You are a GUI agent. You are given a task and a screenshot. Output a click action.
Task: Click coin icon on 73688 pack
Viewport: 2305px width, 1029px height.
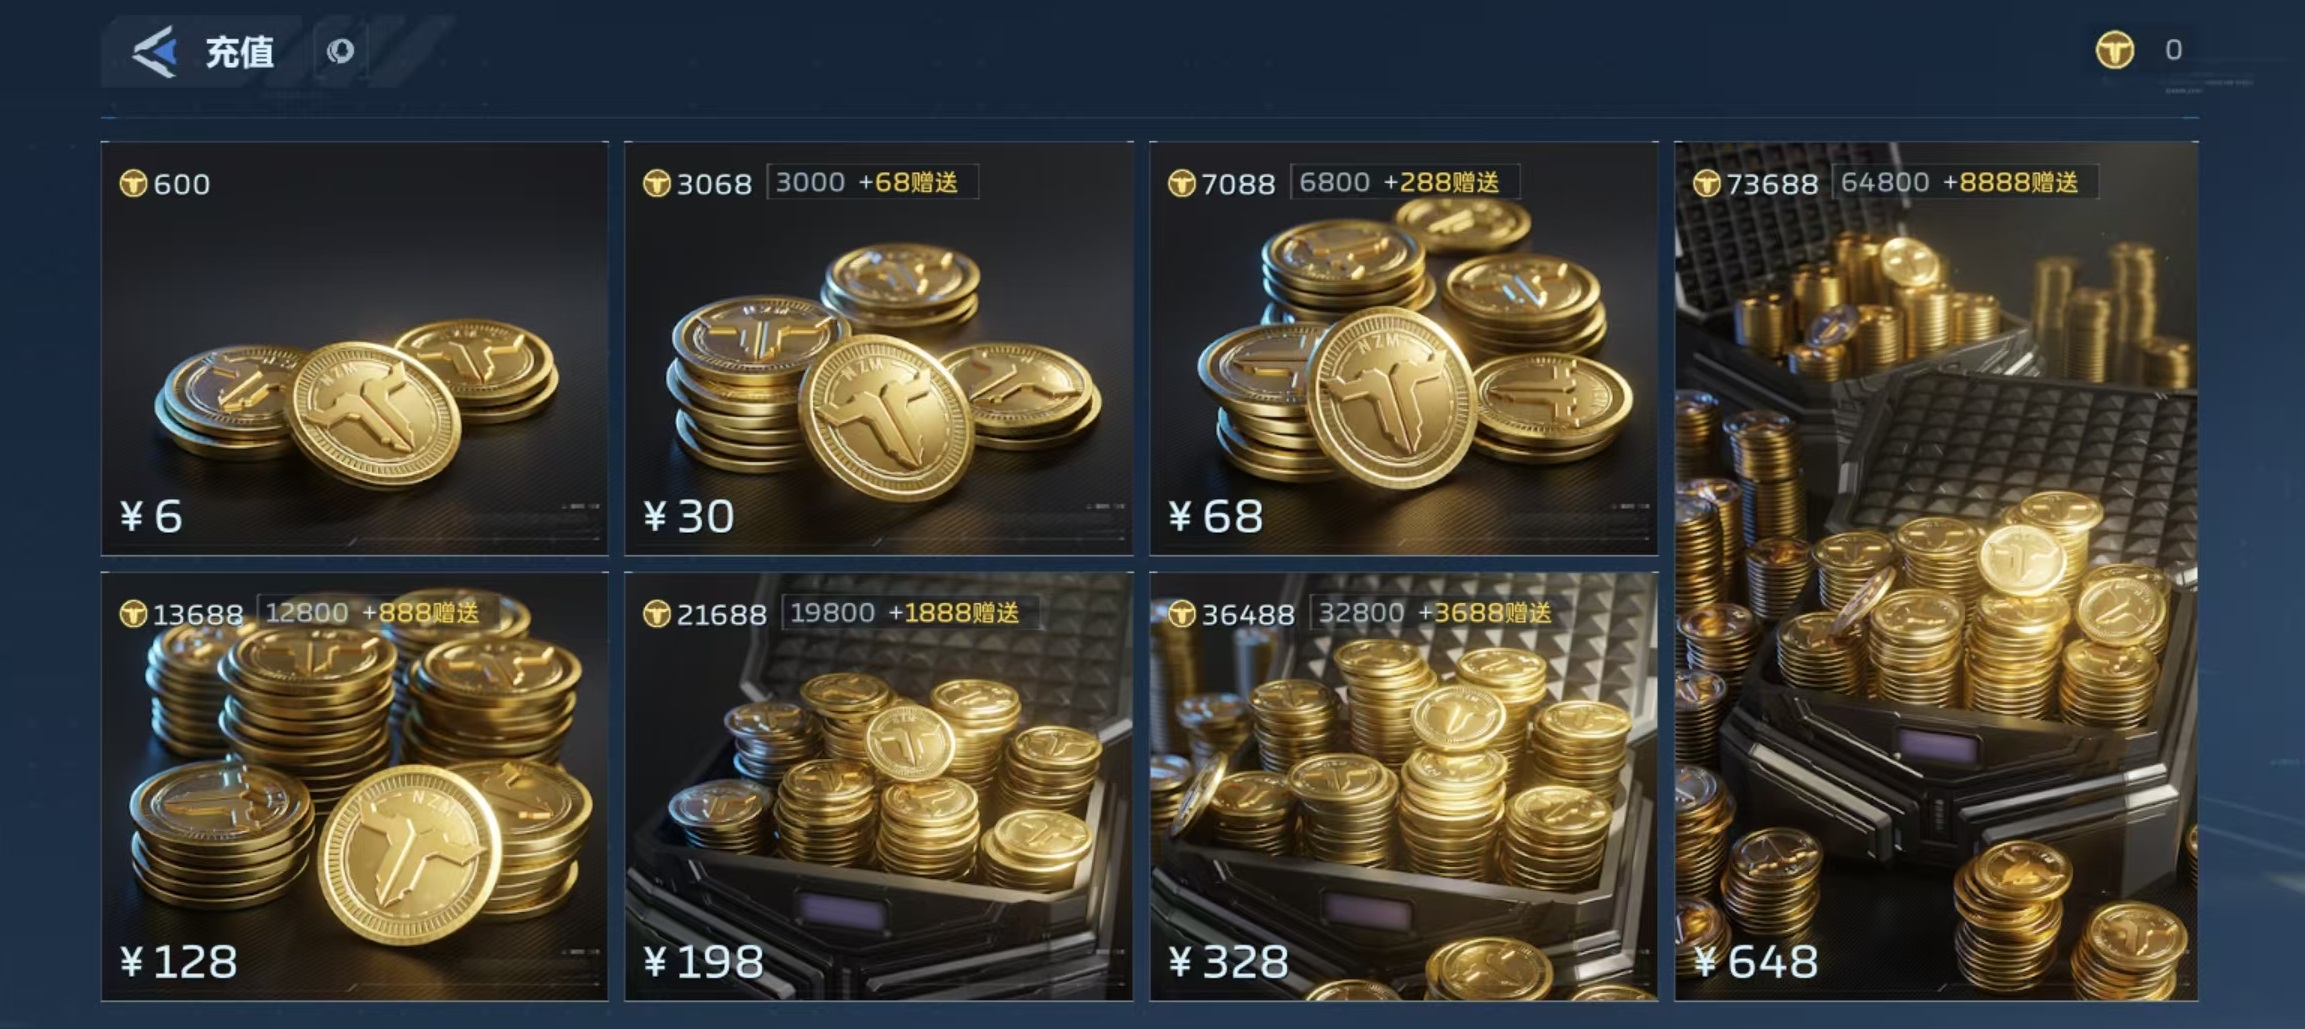pyautogui.click(x=1707, y=184)
